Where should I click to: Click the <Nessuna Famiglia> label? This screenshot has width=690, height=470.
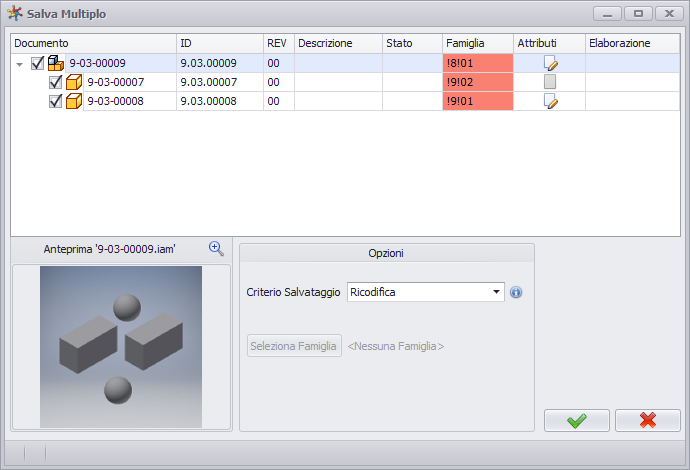click(396, 346)
